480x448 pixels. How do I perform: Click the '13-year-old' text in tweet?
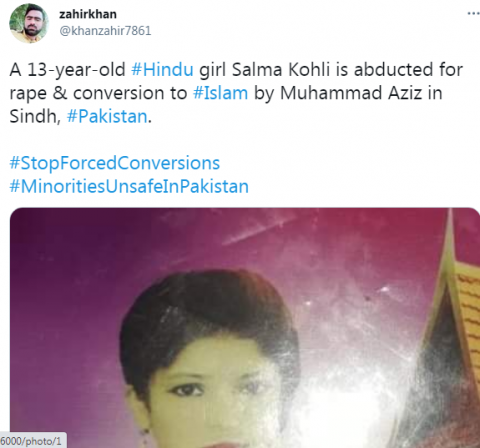76,70
